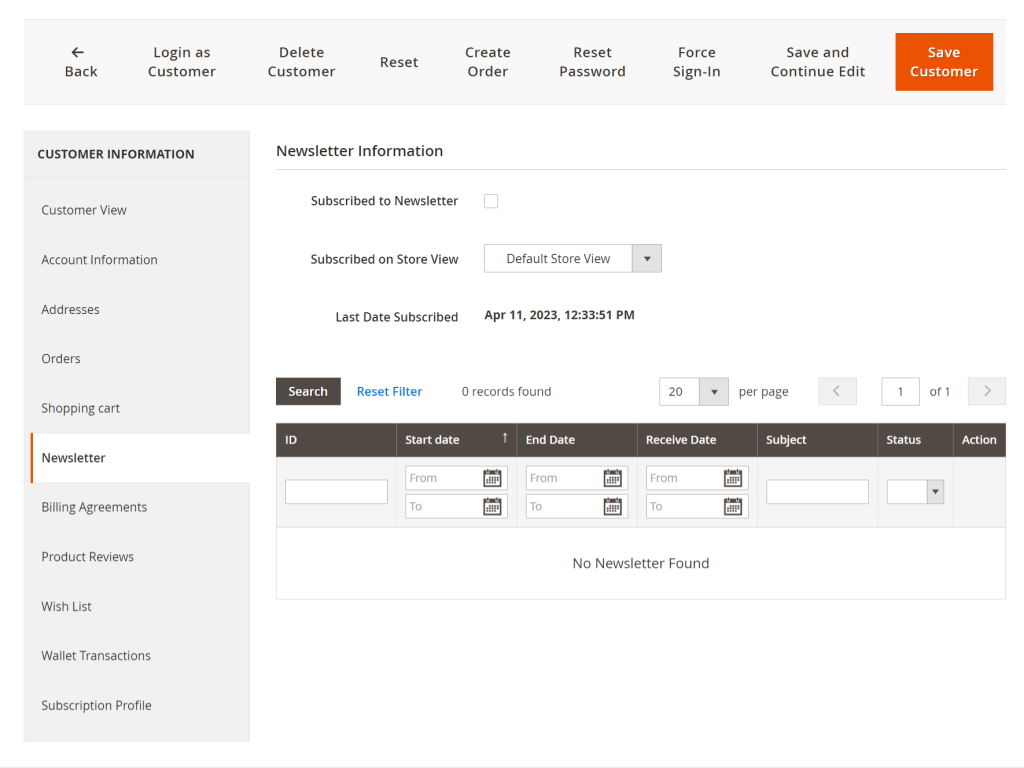Open calendar for Start date To field

click(x=492, y=506)
